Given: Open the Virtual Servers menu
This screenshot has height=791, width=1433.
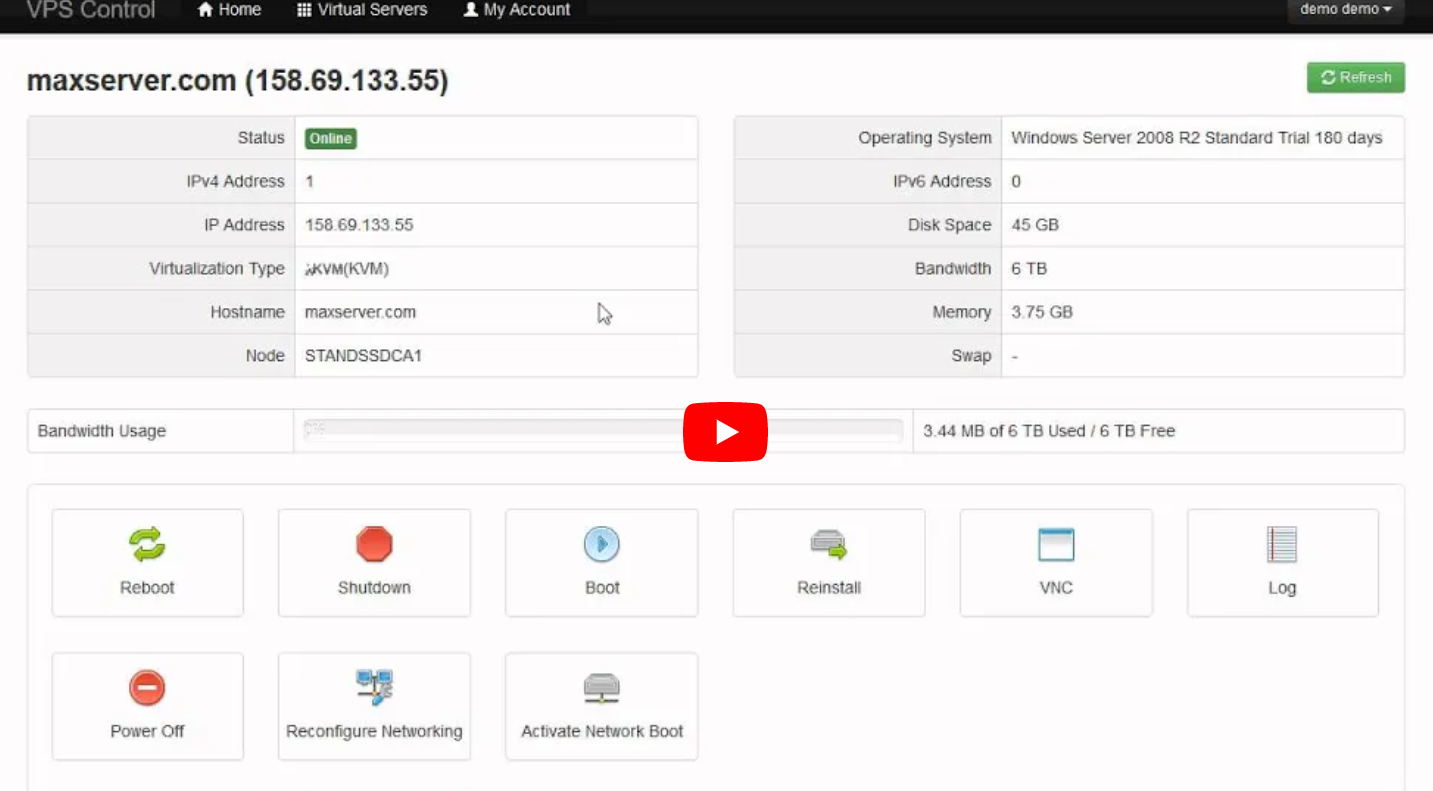Looking at the screenshot, I should (x=361, y=10).
